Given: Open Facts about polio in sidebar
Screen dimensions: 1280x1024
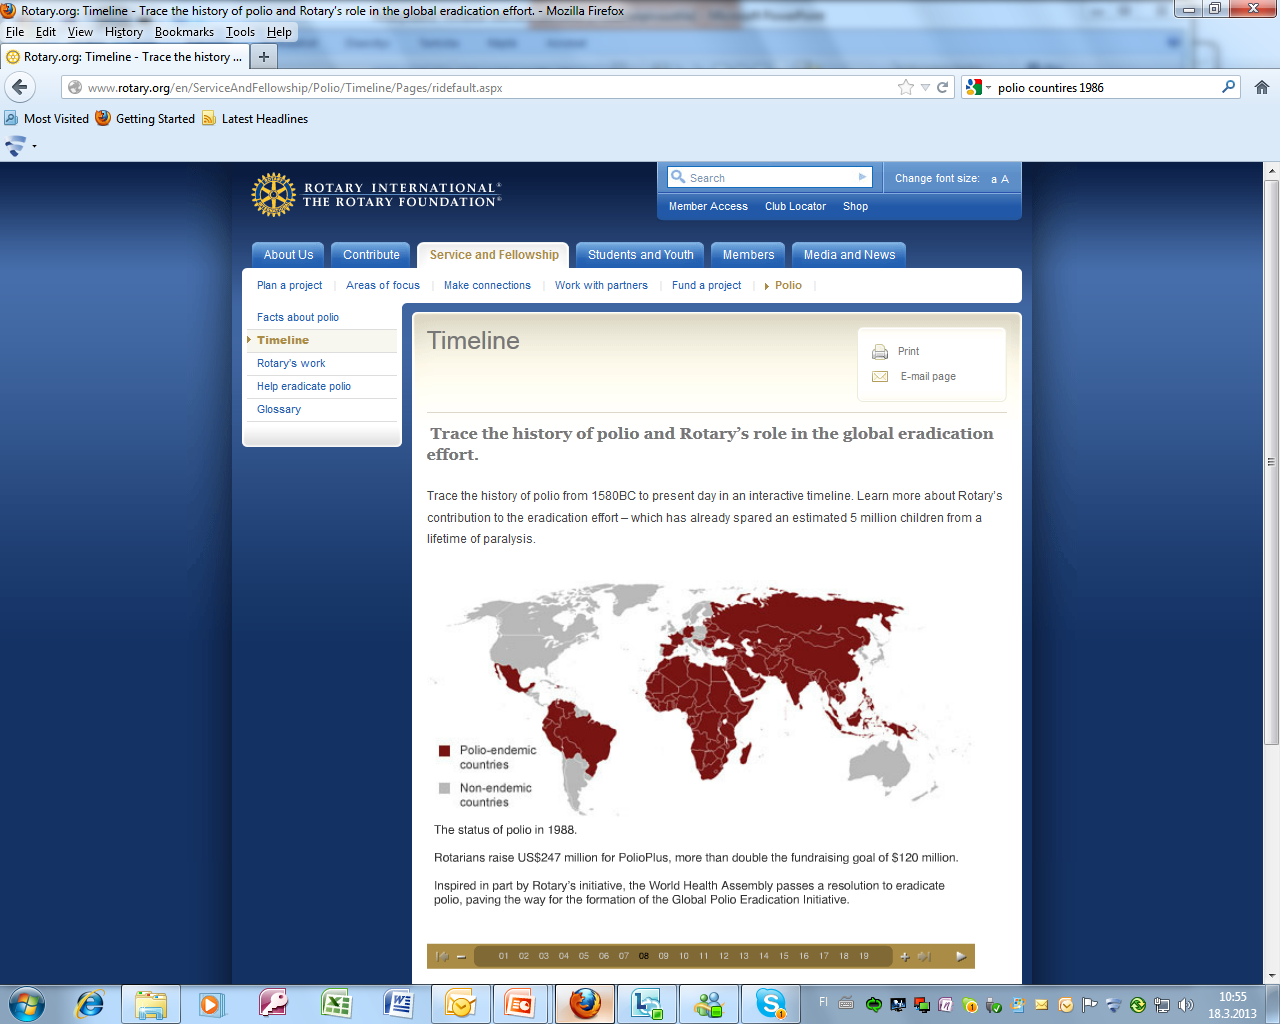Looking at the screenshot, I should click(298, 317).
